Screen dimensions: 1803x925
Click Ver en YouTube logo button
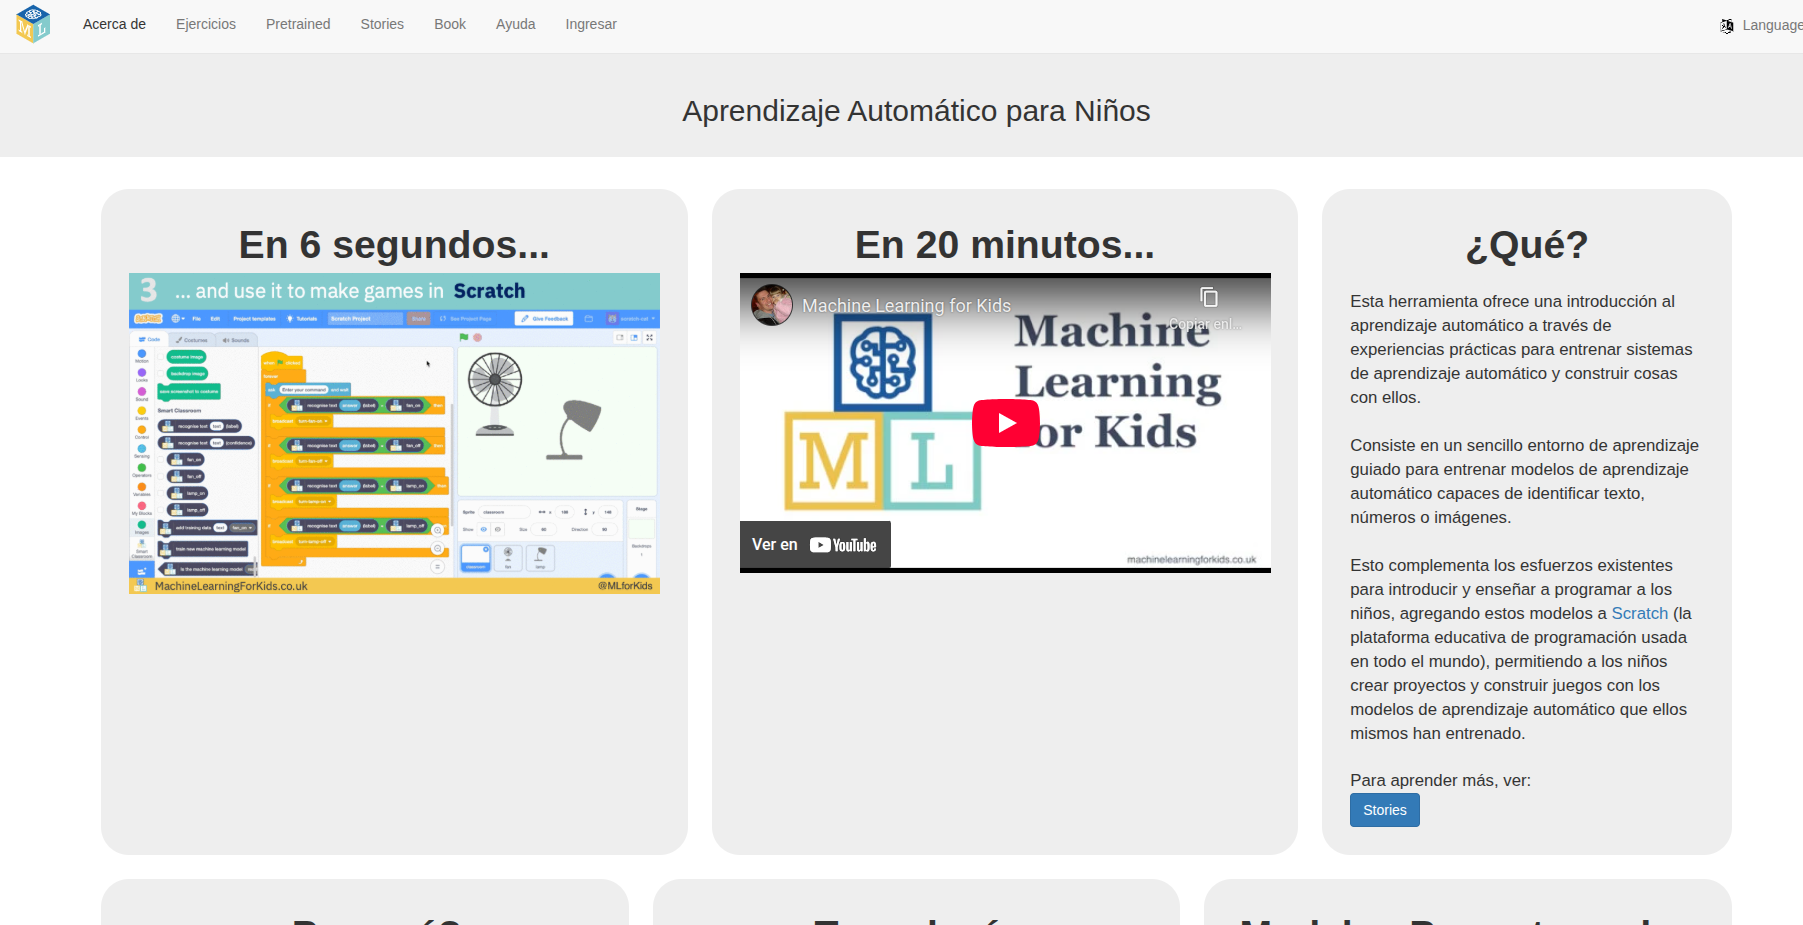(x=815, y=545)
